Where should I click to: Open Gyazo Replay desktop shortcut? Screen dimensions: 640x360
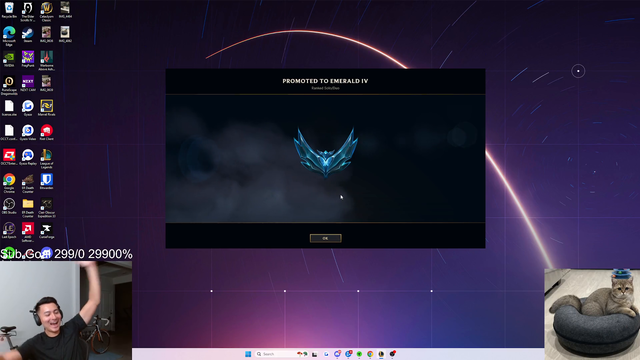(x=28, y=157)
